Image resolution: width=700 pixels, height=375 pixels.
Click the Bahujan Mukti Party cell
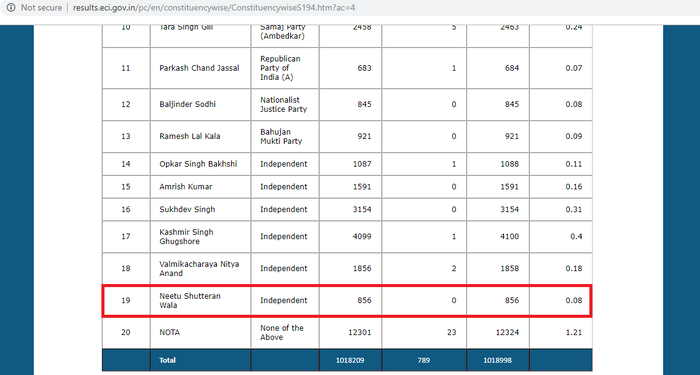click(x=285, y=137)
